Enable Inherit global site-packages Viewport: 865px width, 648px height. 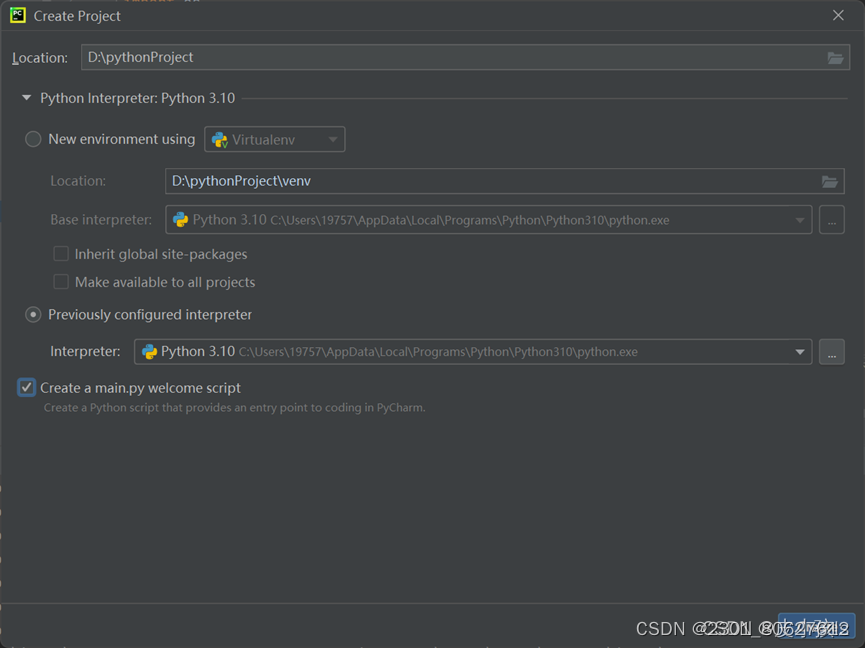click(60, 254)
